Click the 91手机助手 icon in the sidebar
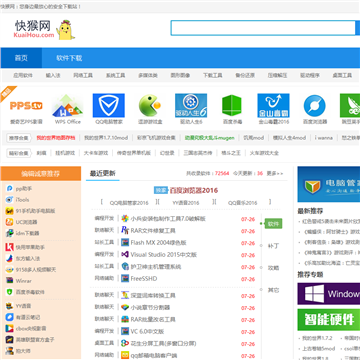Image resolution: width=360 pixels, height=360 pixels. [x=10, y=211]
